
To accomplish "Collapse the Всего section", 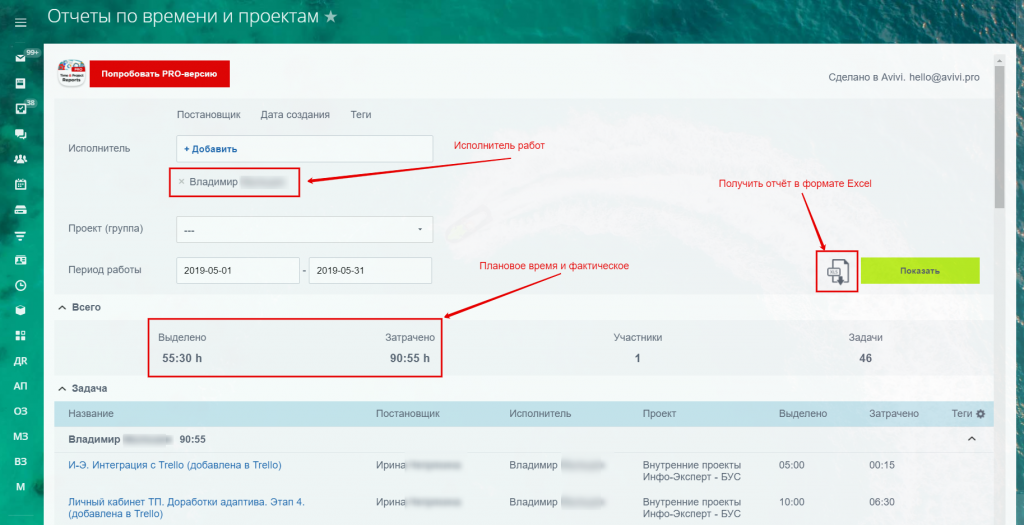I will point(62,307).
